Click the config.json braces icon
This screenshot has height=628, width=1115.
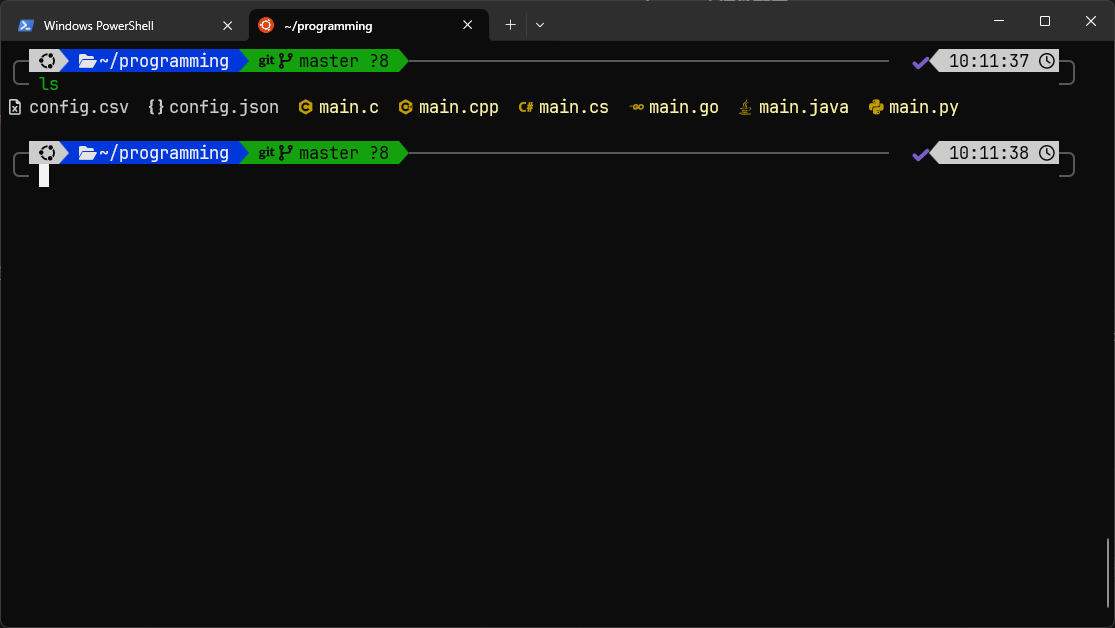(155, 107)
